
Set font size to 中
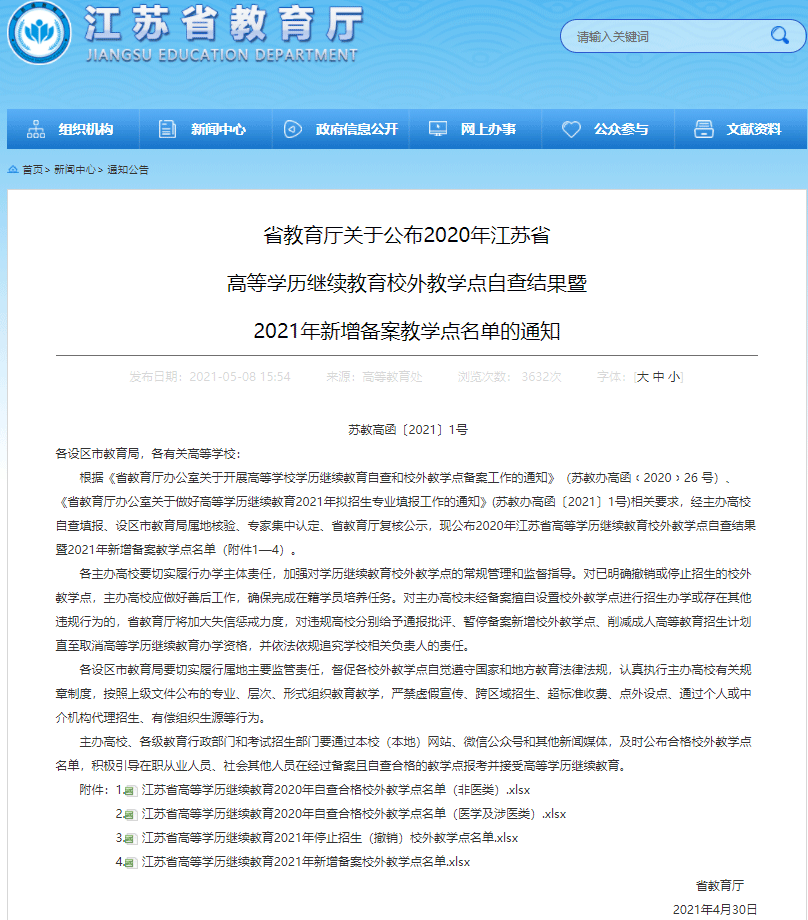pyautogui.click(x=658, y=377)
